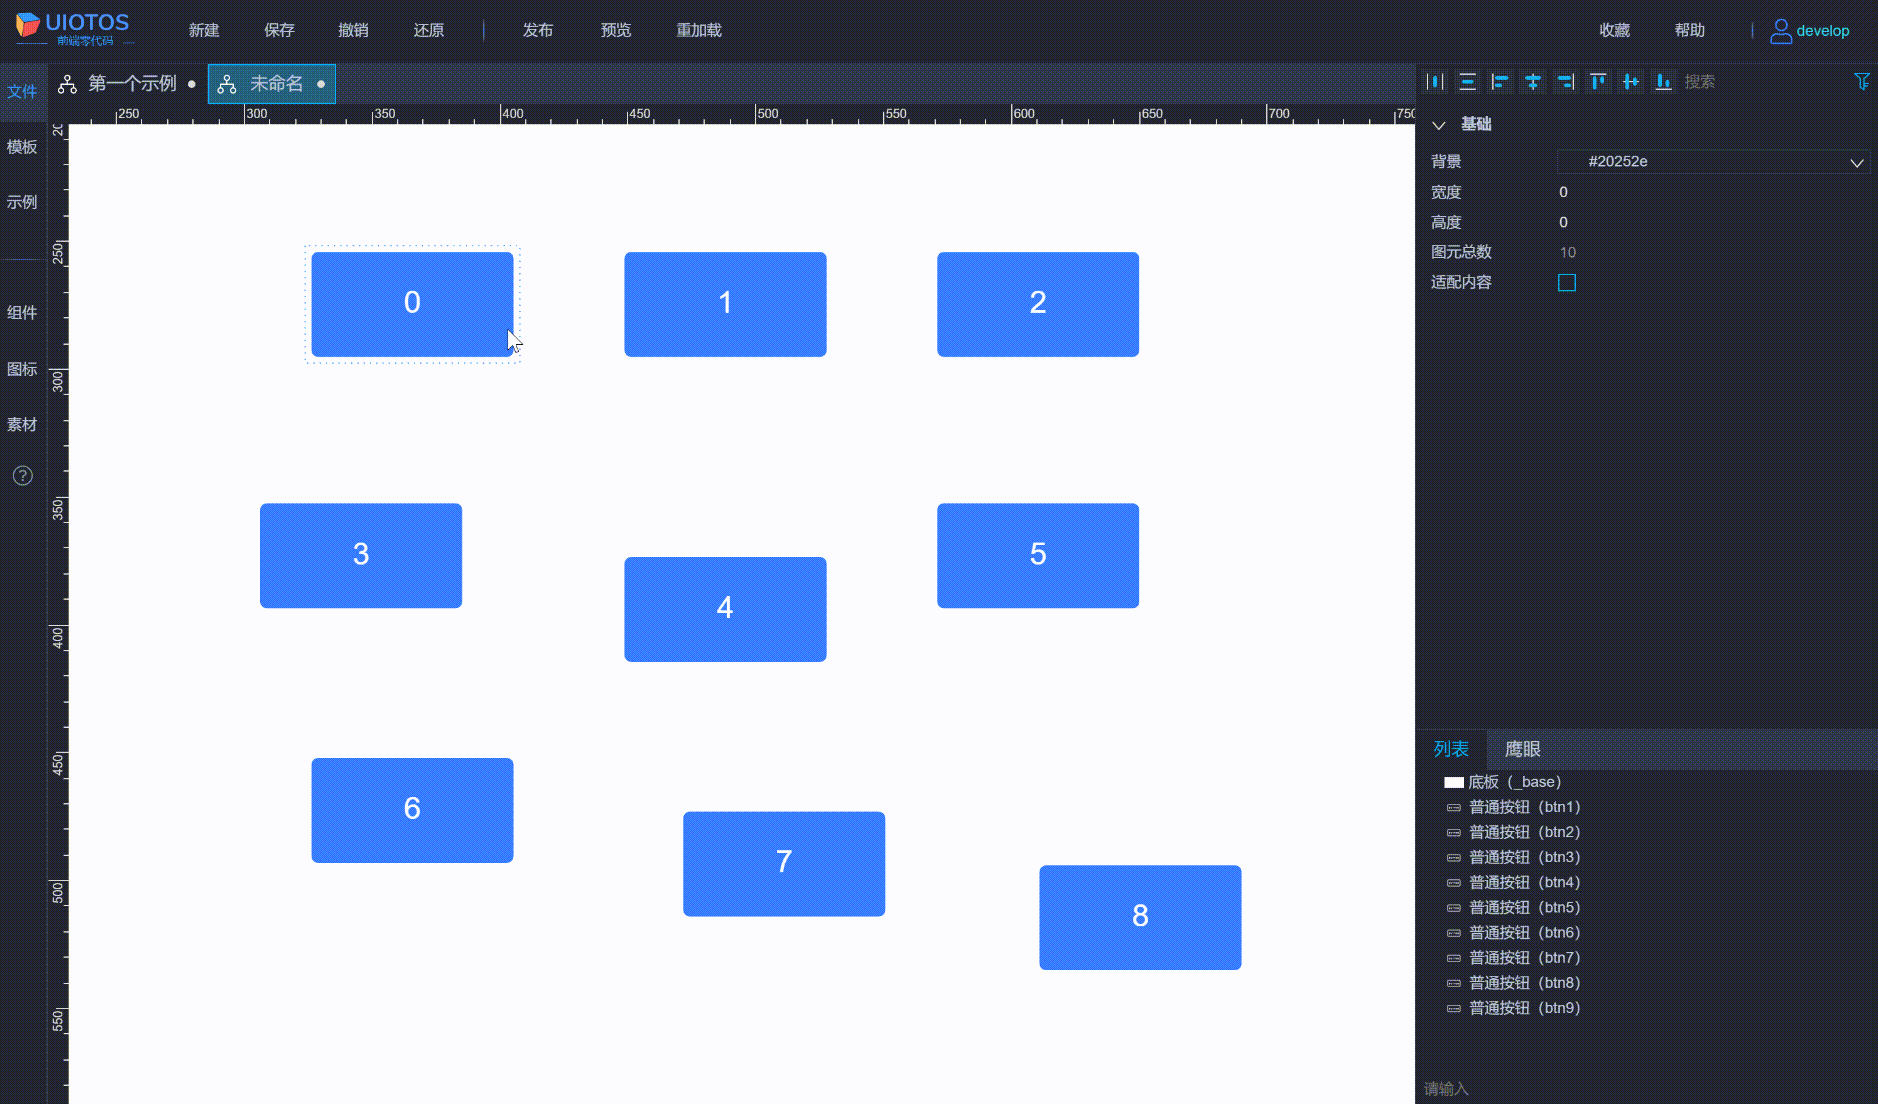Open the 素材 sidebar panel
1878x1104 pixels.
(x=22, y=425)
